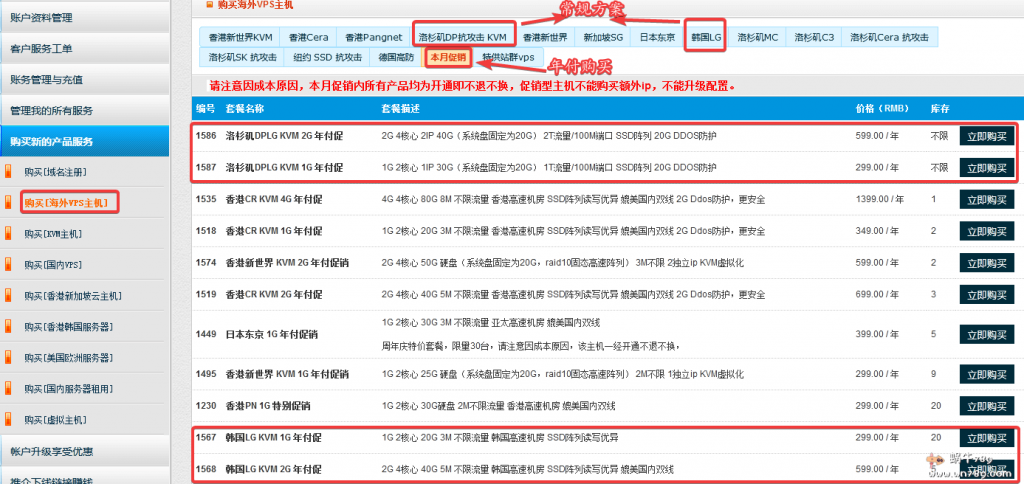The height and width of the screenshot is (484, 1024).
Task: Click orange bullet icon beside 购买[KVM主机]
Action: [7, 234]
